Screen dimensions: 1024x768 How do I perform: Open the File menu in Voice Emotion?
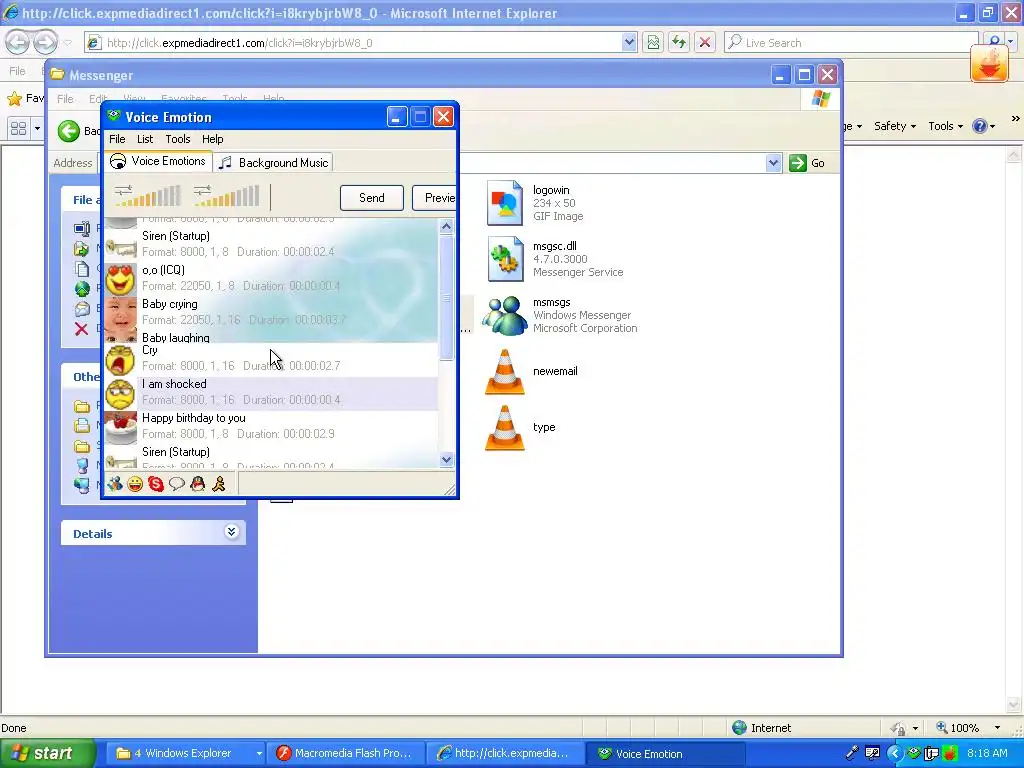pyautogui.click(x=118, y=139)
